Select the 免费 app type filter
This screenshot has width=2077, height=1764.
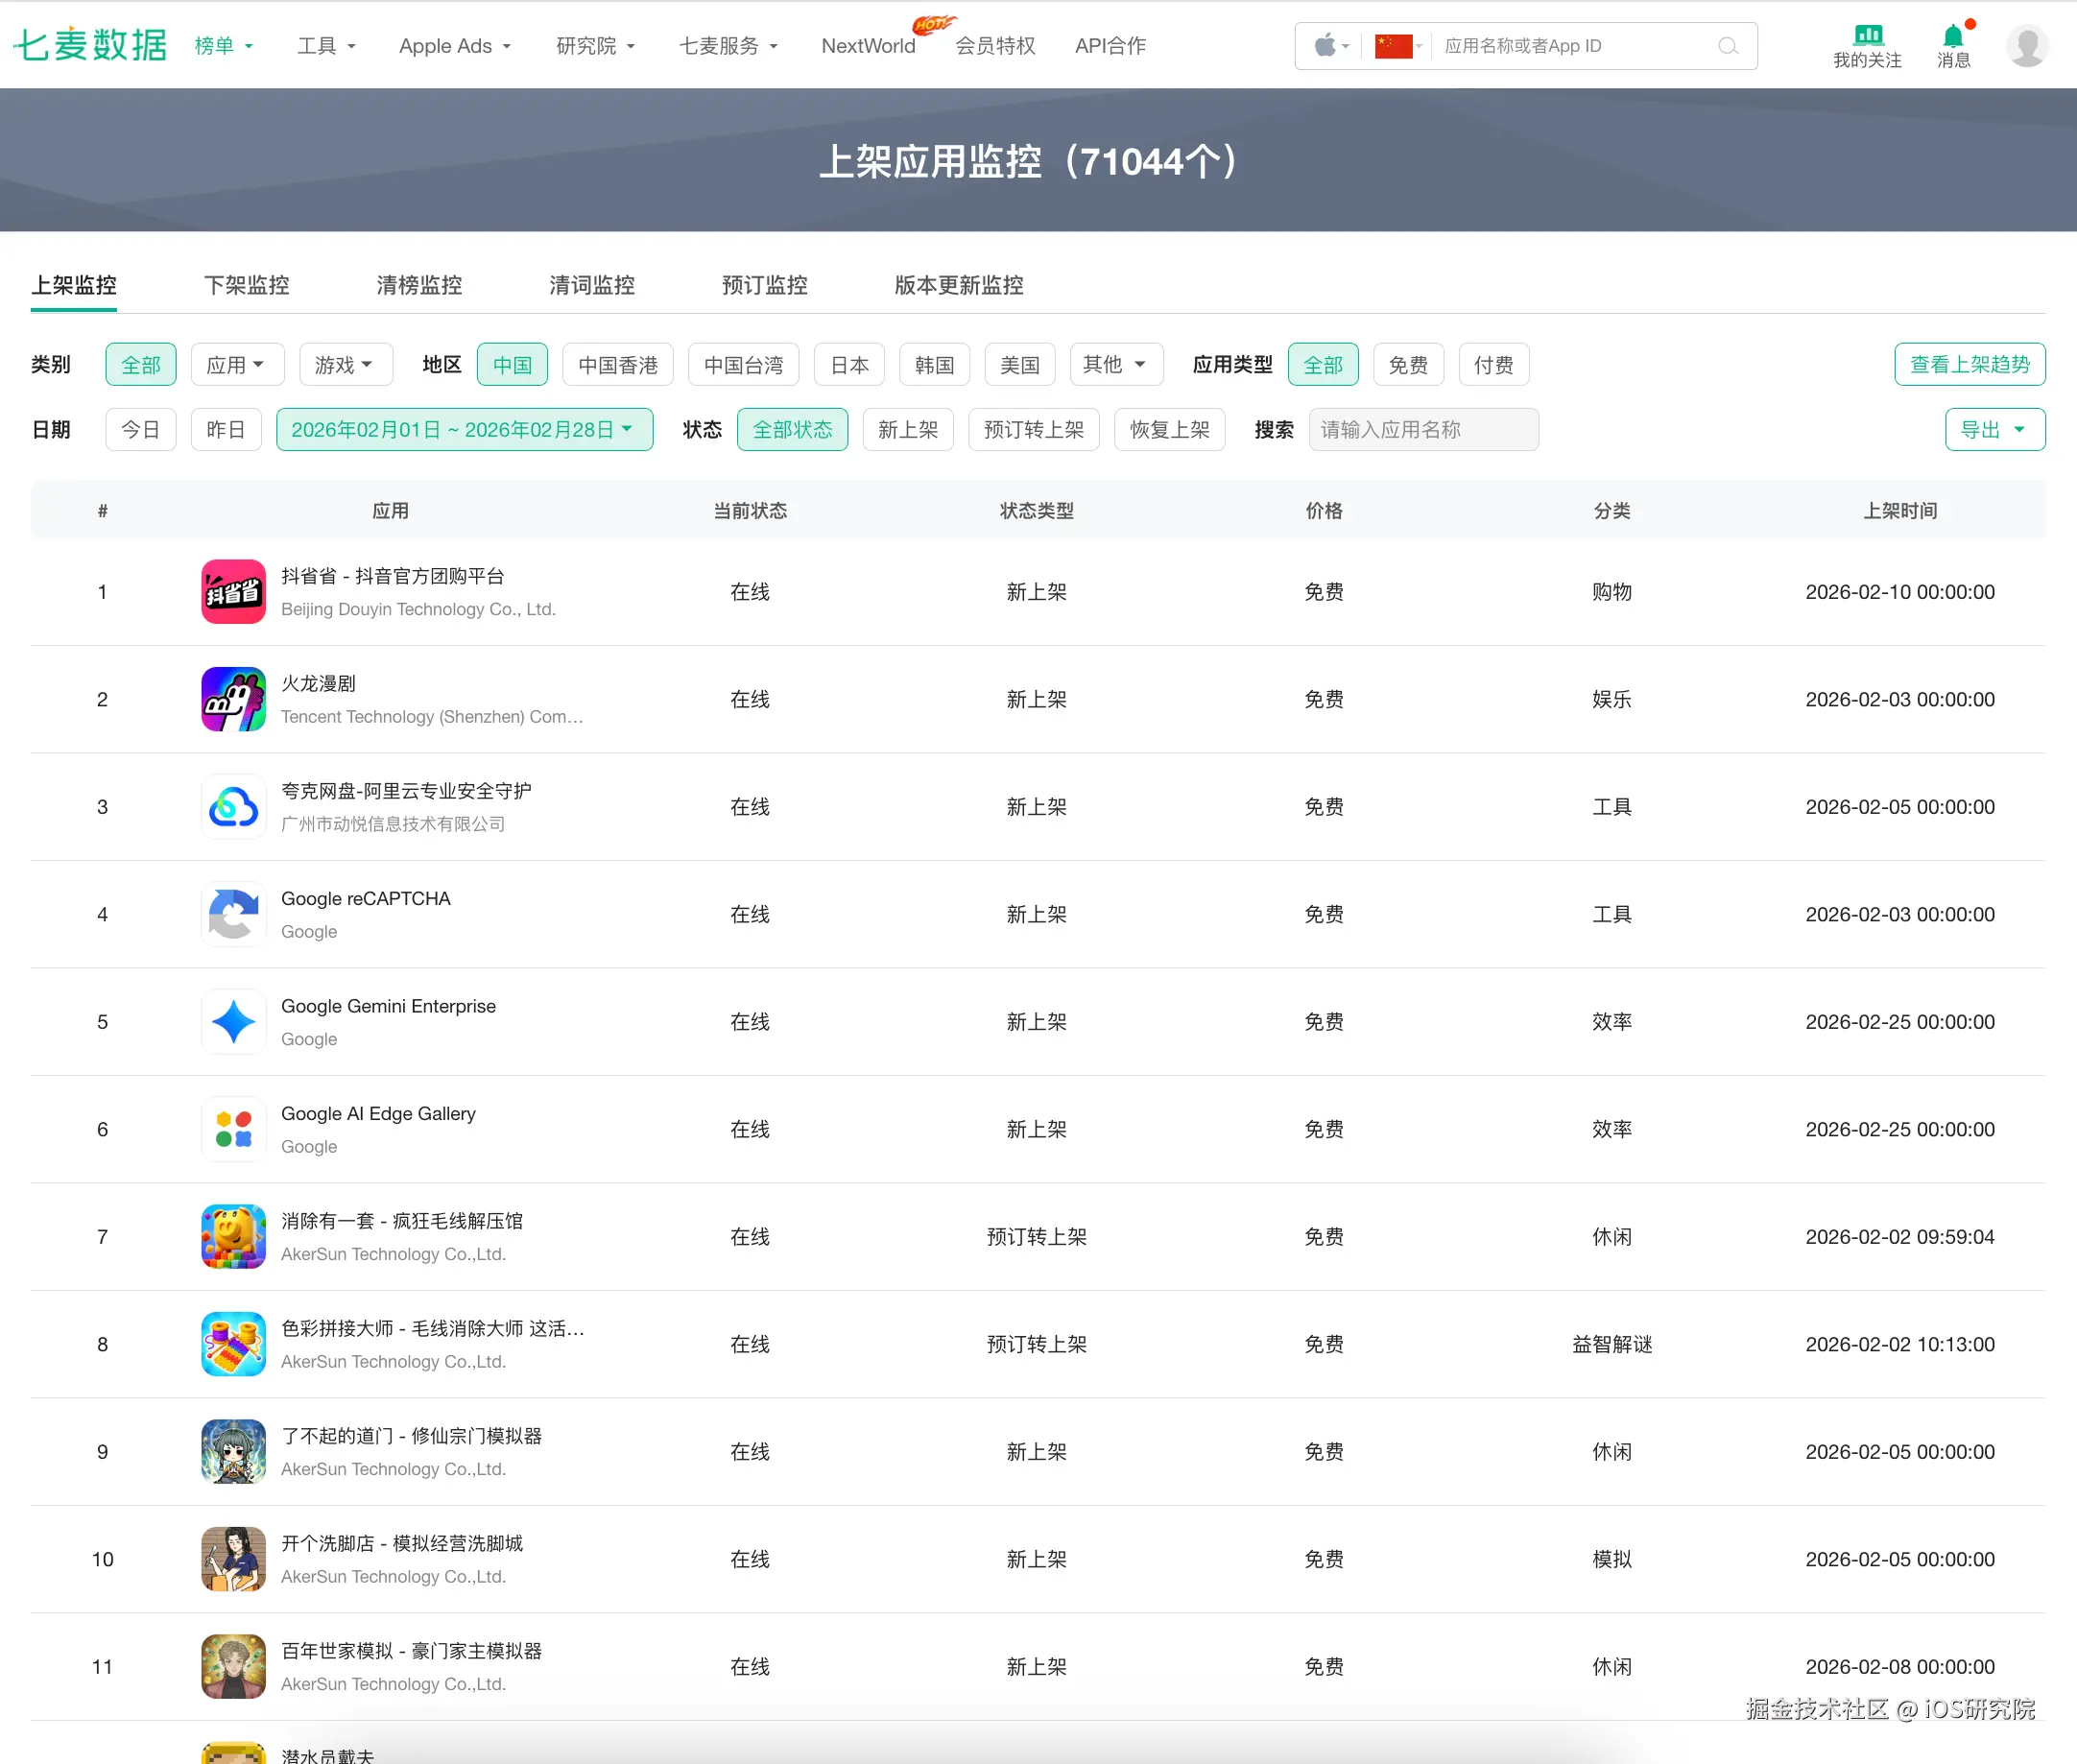[1407, 365]
